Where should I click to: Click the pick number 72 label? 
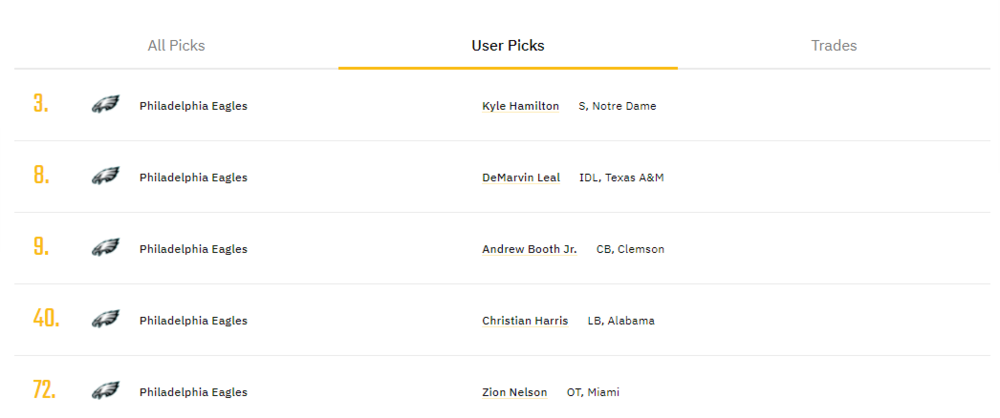click(x=44, y=391)
